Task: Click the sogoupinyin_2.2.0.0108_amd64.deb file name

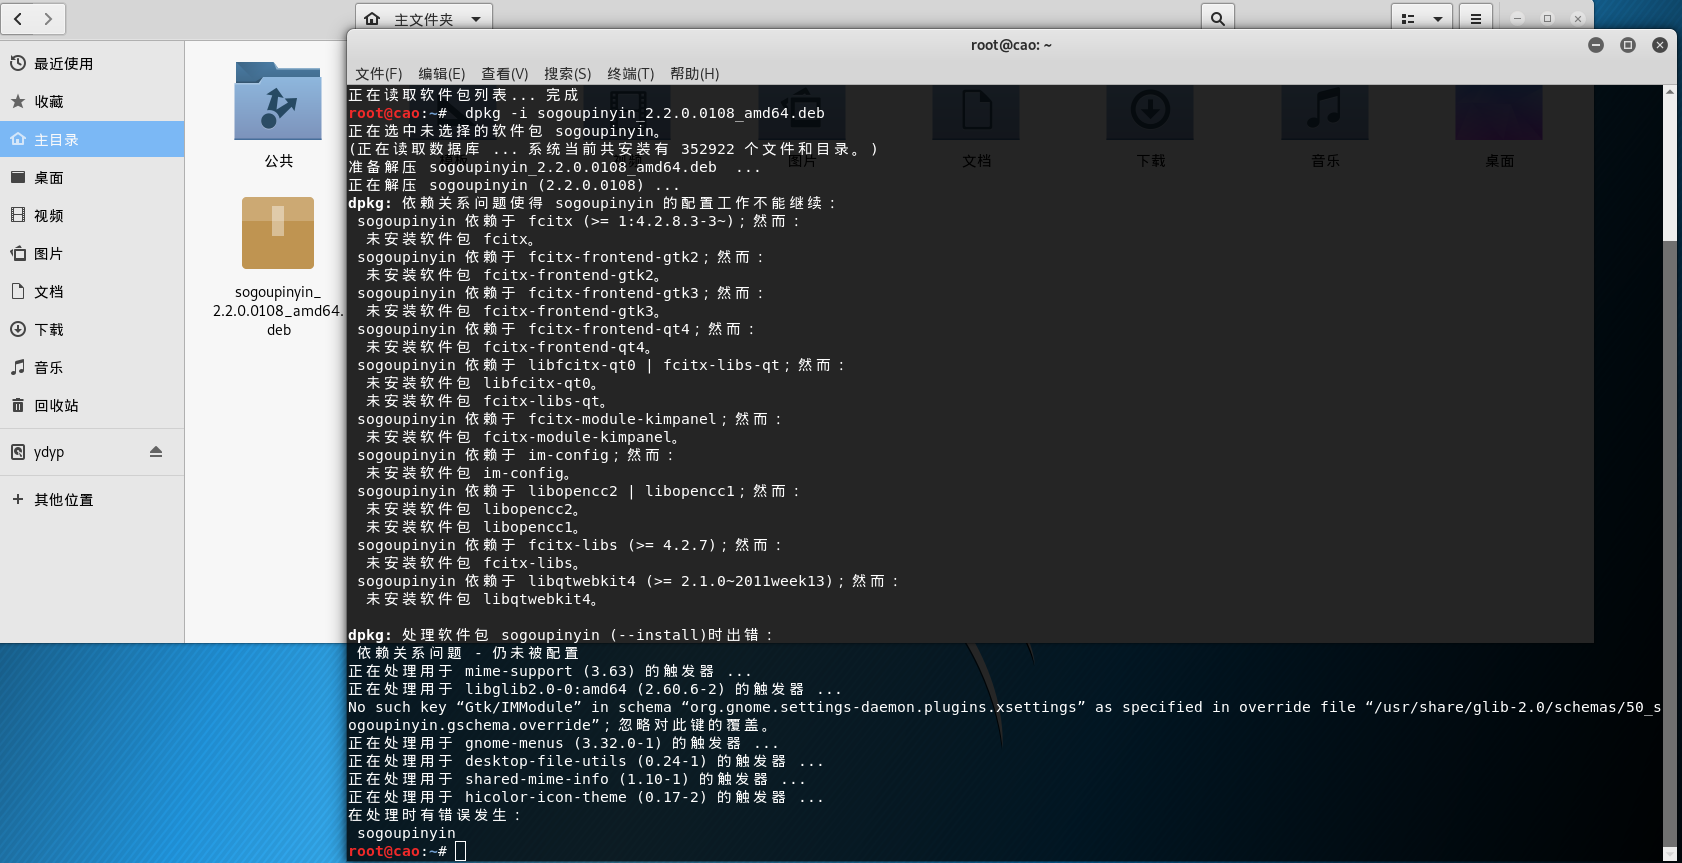Action: tap(278, 311)
